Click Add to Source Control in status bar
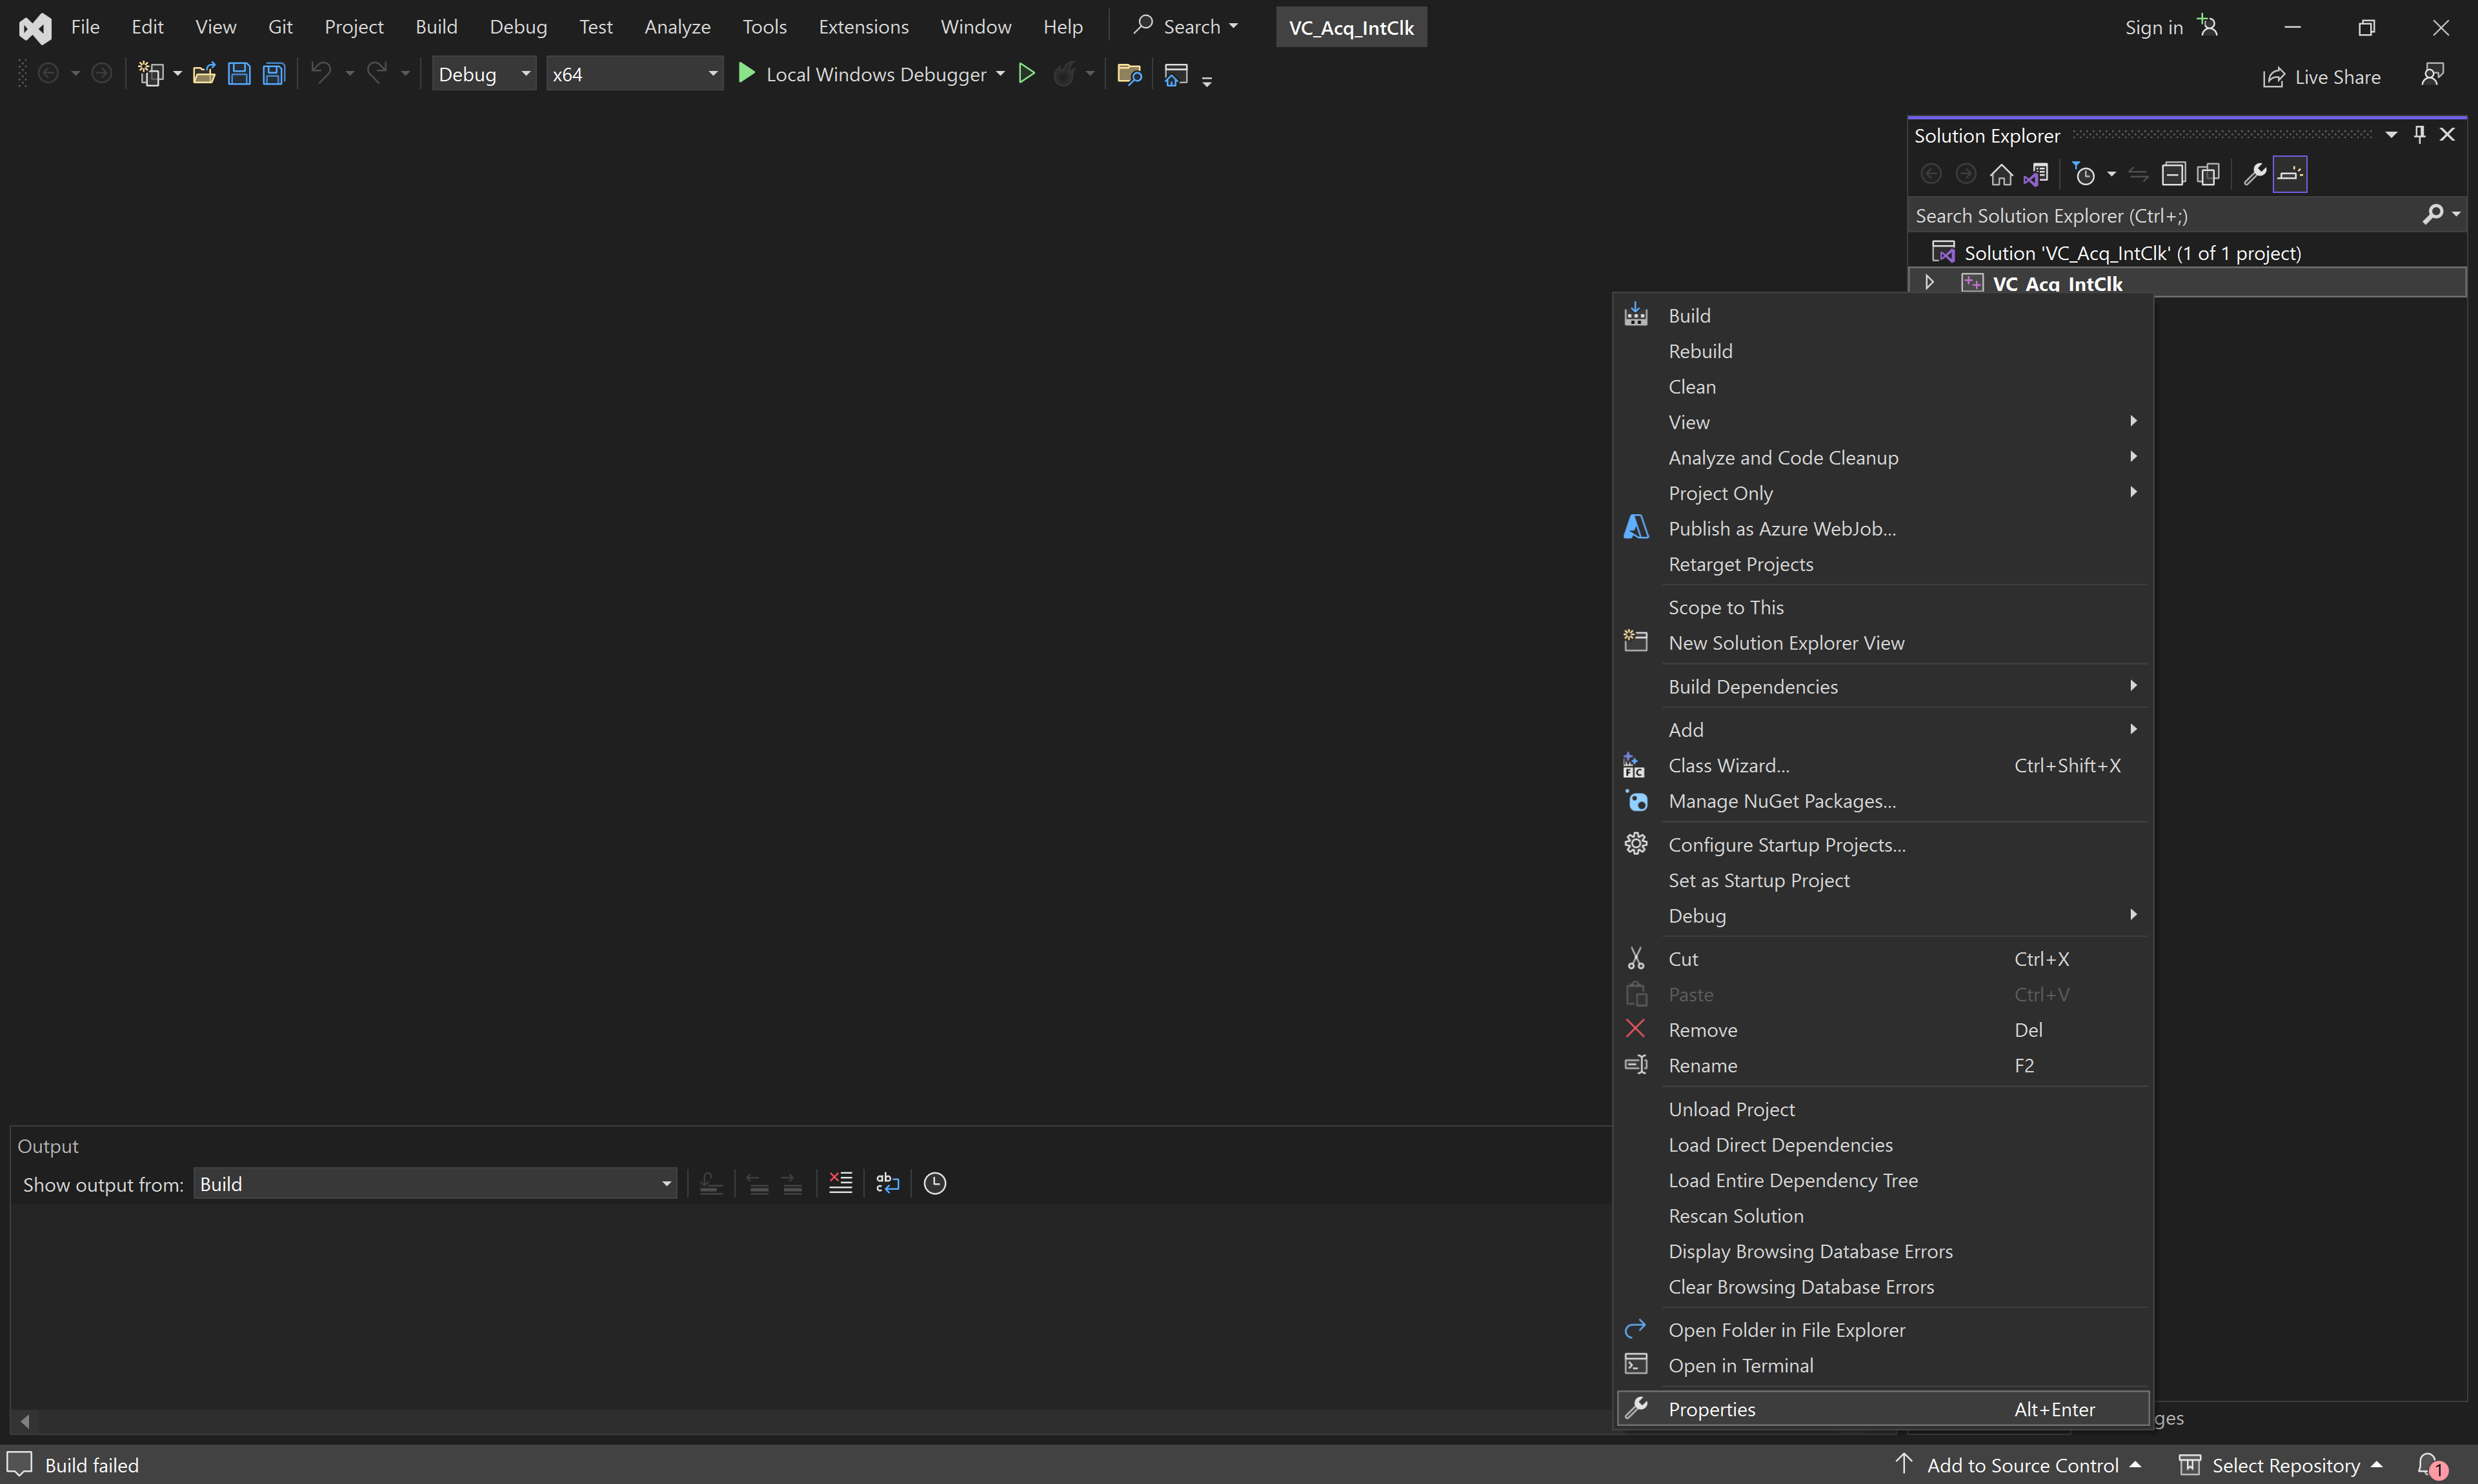Image resolution: width=2478 pixels, height=1484 pixels. click(x=2018, y=1465)
